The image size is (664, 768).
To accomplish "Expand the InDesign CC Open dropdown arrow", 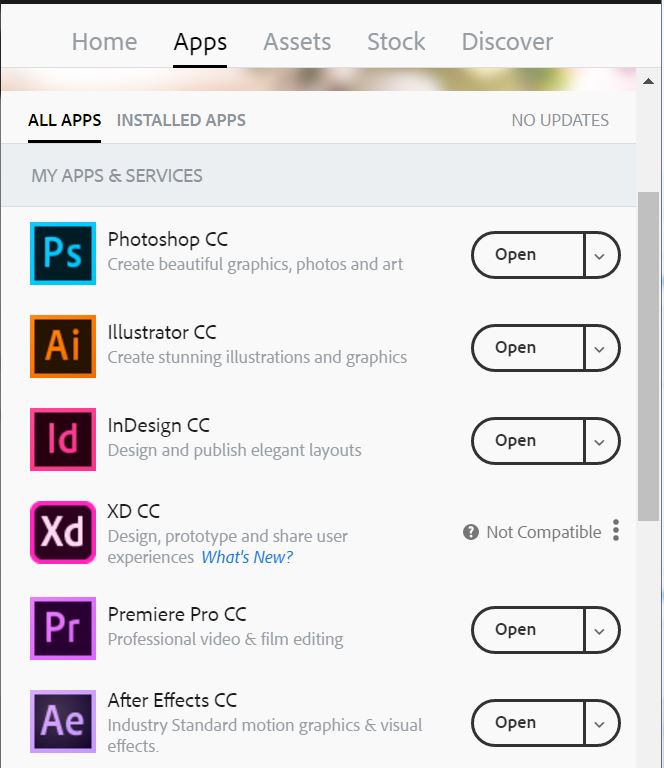I will click(x=600, y=441).
